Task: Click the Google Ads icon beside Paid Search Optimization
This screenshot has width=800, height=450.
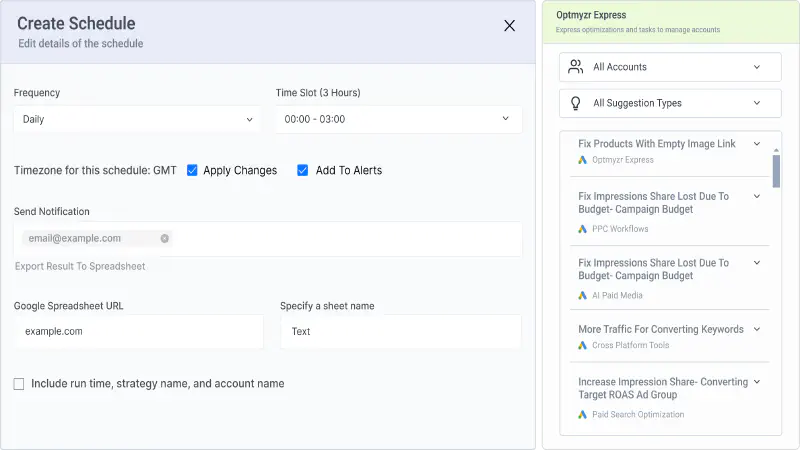Action: [582, 415]
